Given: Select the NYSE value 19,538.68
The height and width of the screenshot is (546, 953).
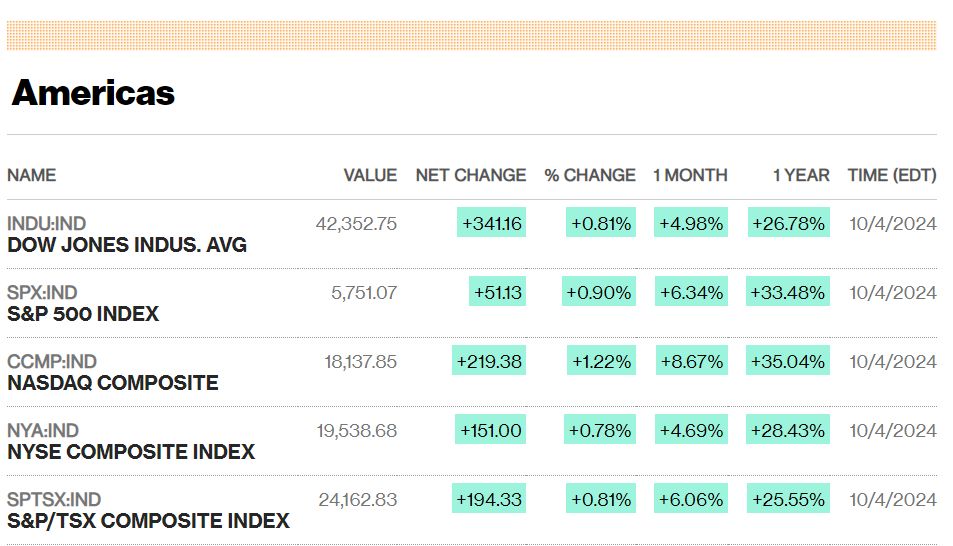Looking at the screenshot, I should (x=357, y=430).
